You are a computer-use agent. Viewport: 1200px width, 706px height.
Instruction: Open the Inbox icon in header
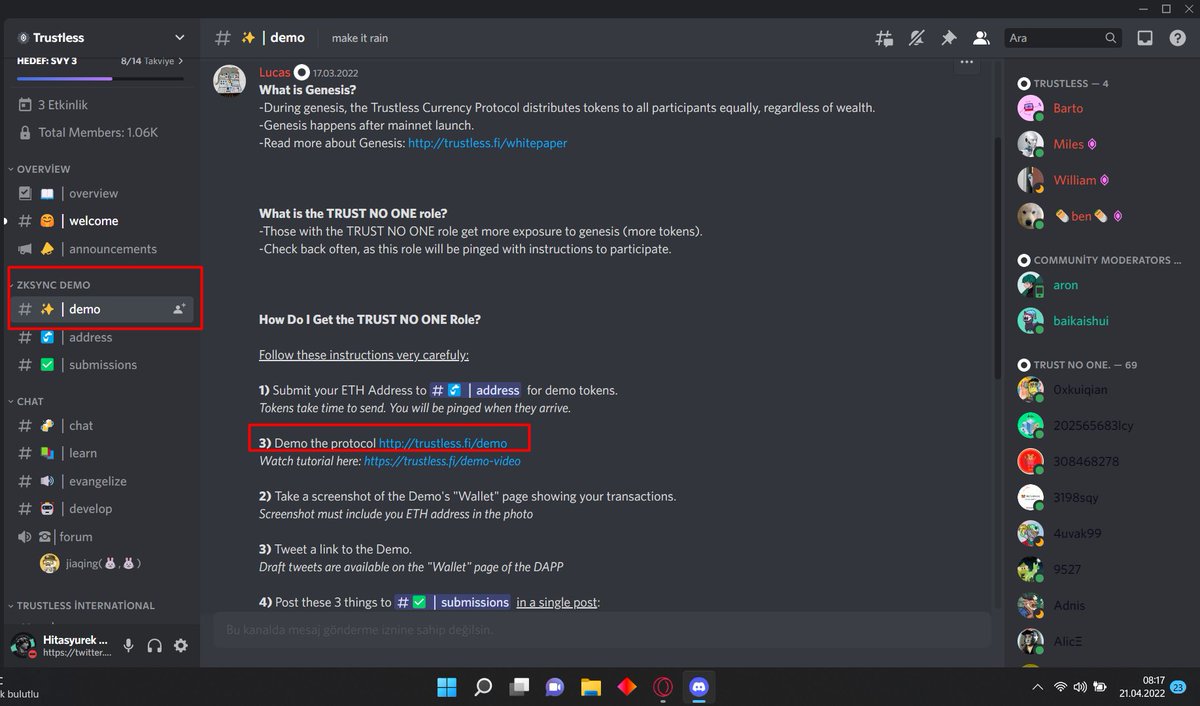(x=1145, y=38)
